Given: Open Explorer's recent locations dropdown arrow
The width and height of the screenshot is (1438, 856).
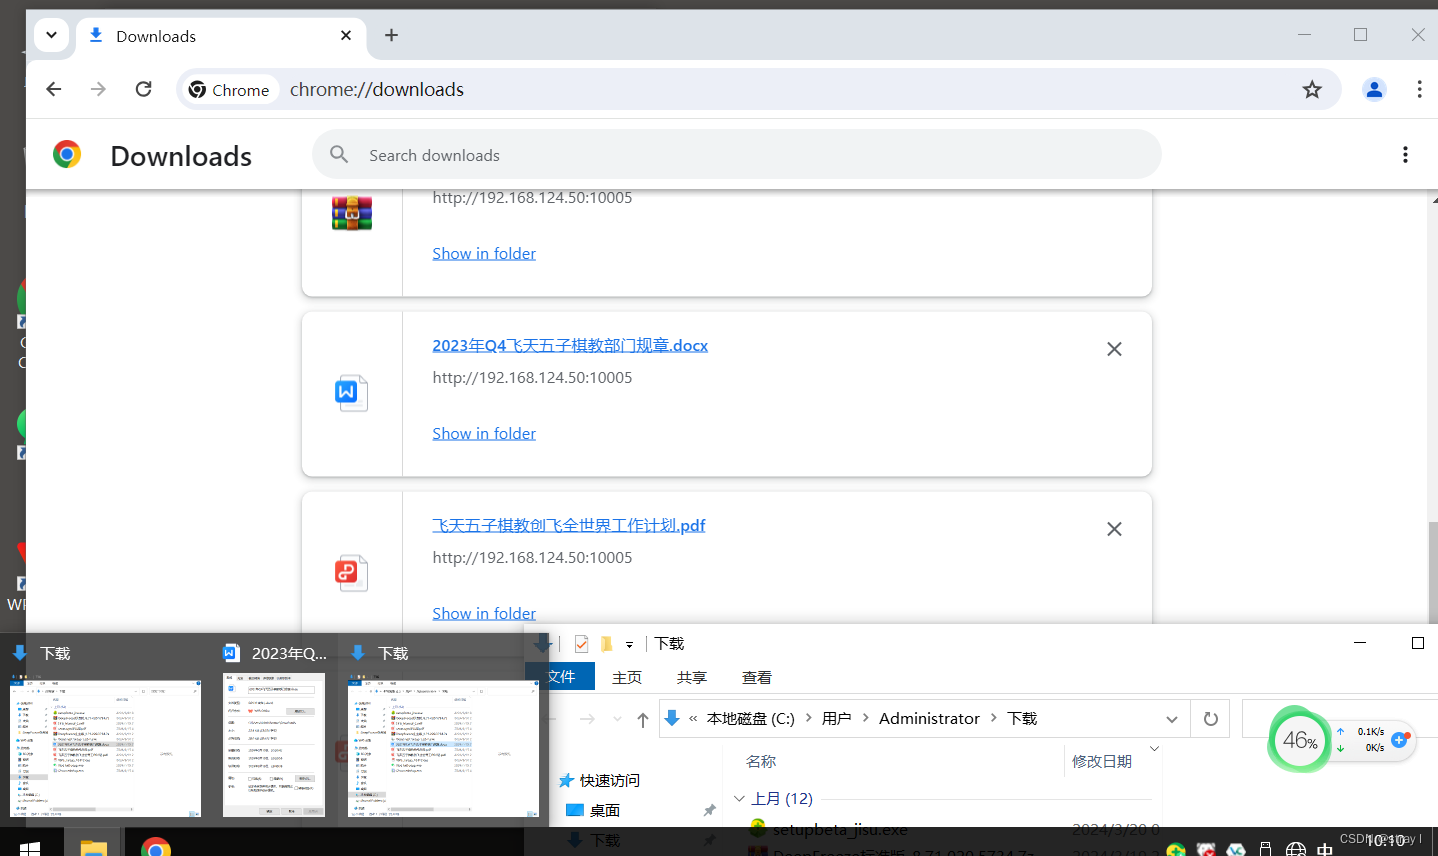Looking at the screenshot, I should tap(617, 719).
